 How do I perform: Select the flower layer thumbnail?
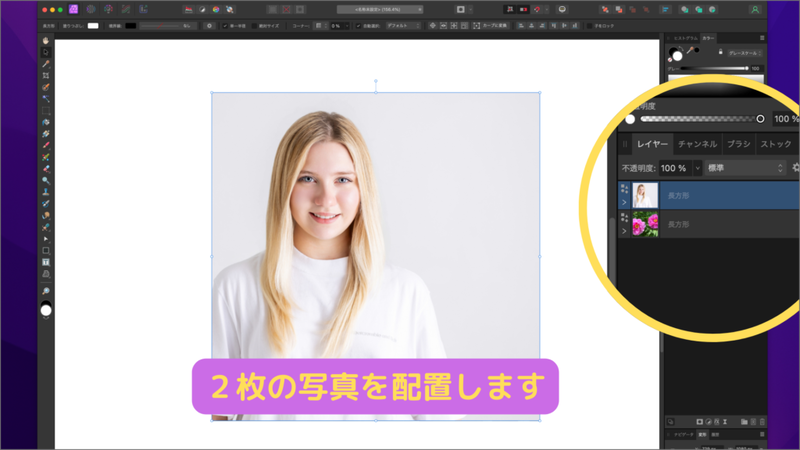click(645, 224)
